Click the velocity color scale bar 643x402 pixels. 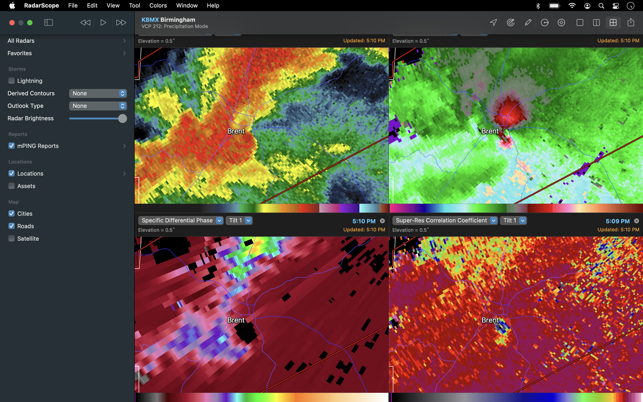coord(516,208)
